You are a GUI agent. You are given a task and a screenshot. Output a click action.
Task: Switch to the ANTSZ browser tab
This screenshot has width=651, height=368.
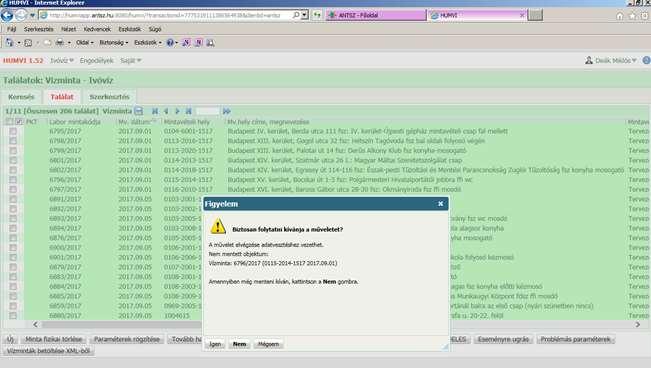(x=376, y=15)
